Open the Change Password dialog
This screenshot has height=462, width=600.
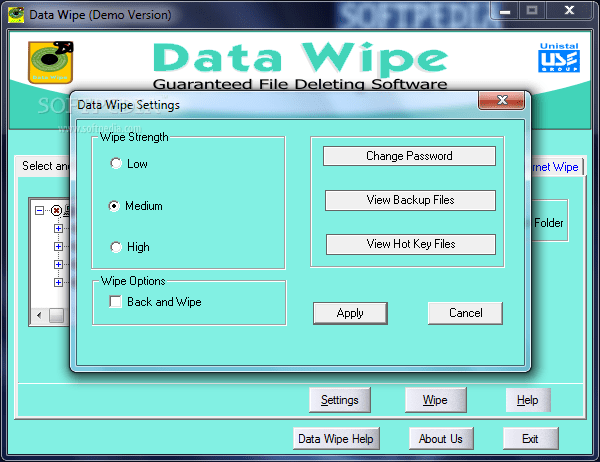[409, 156]
